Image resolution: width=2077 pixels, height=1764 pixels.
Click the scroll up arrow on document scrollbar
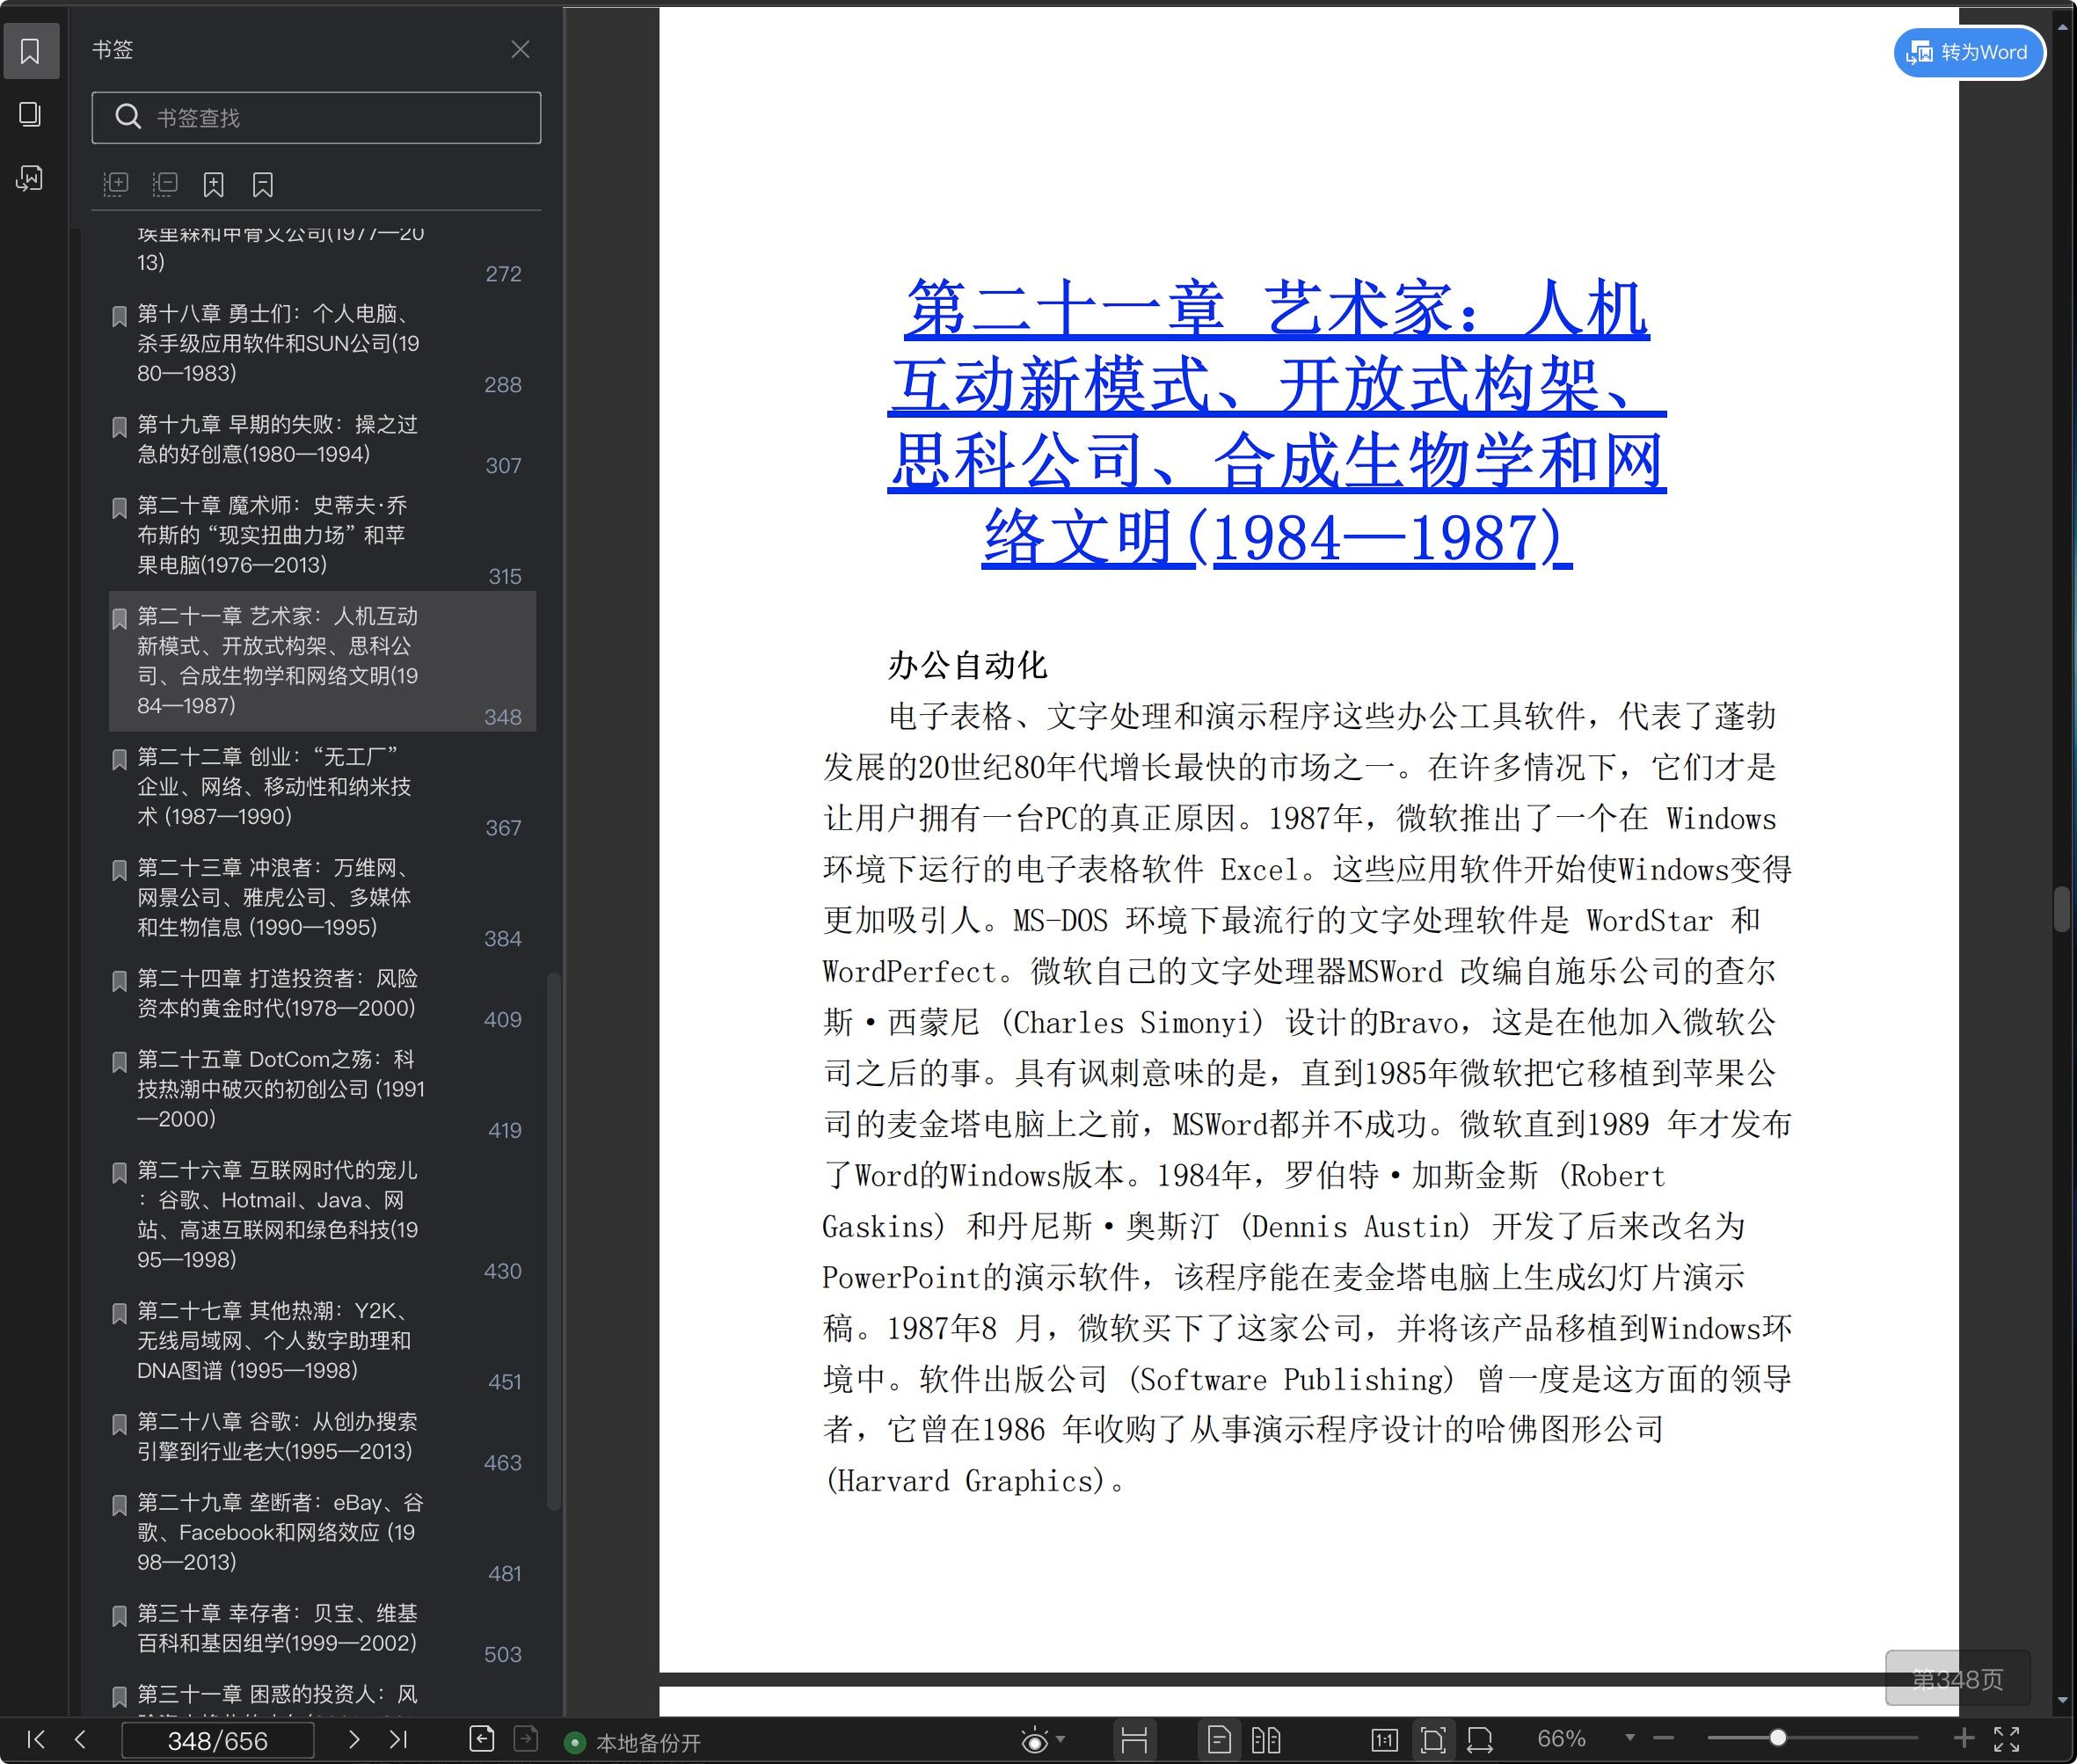click(x=2063, y=28)
